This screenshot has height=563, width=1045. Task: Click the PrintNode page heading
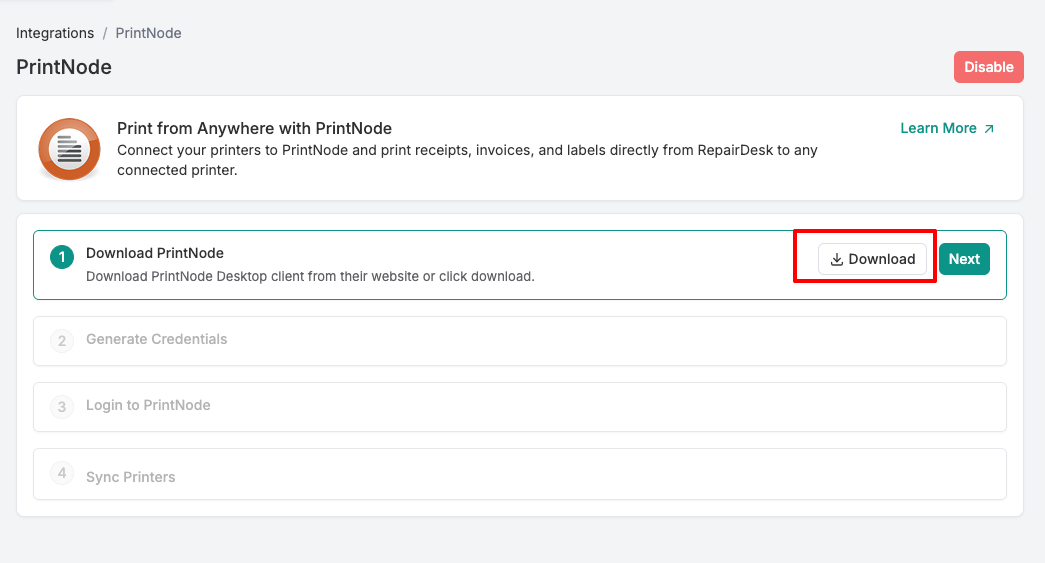[x=64, y=67]
